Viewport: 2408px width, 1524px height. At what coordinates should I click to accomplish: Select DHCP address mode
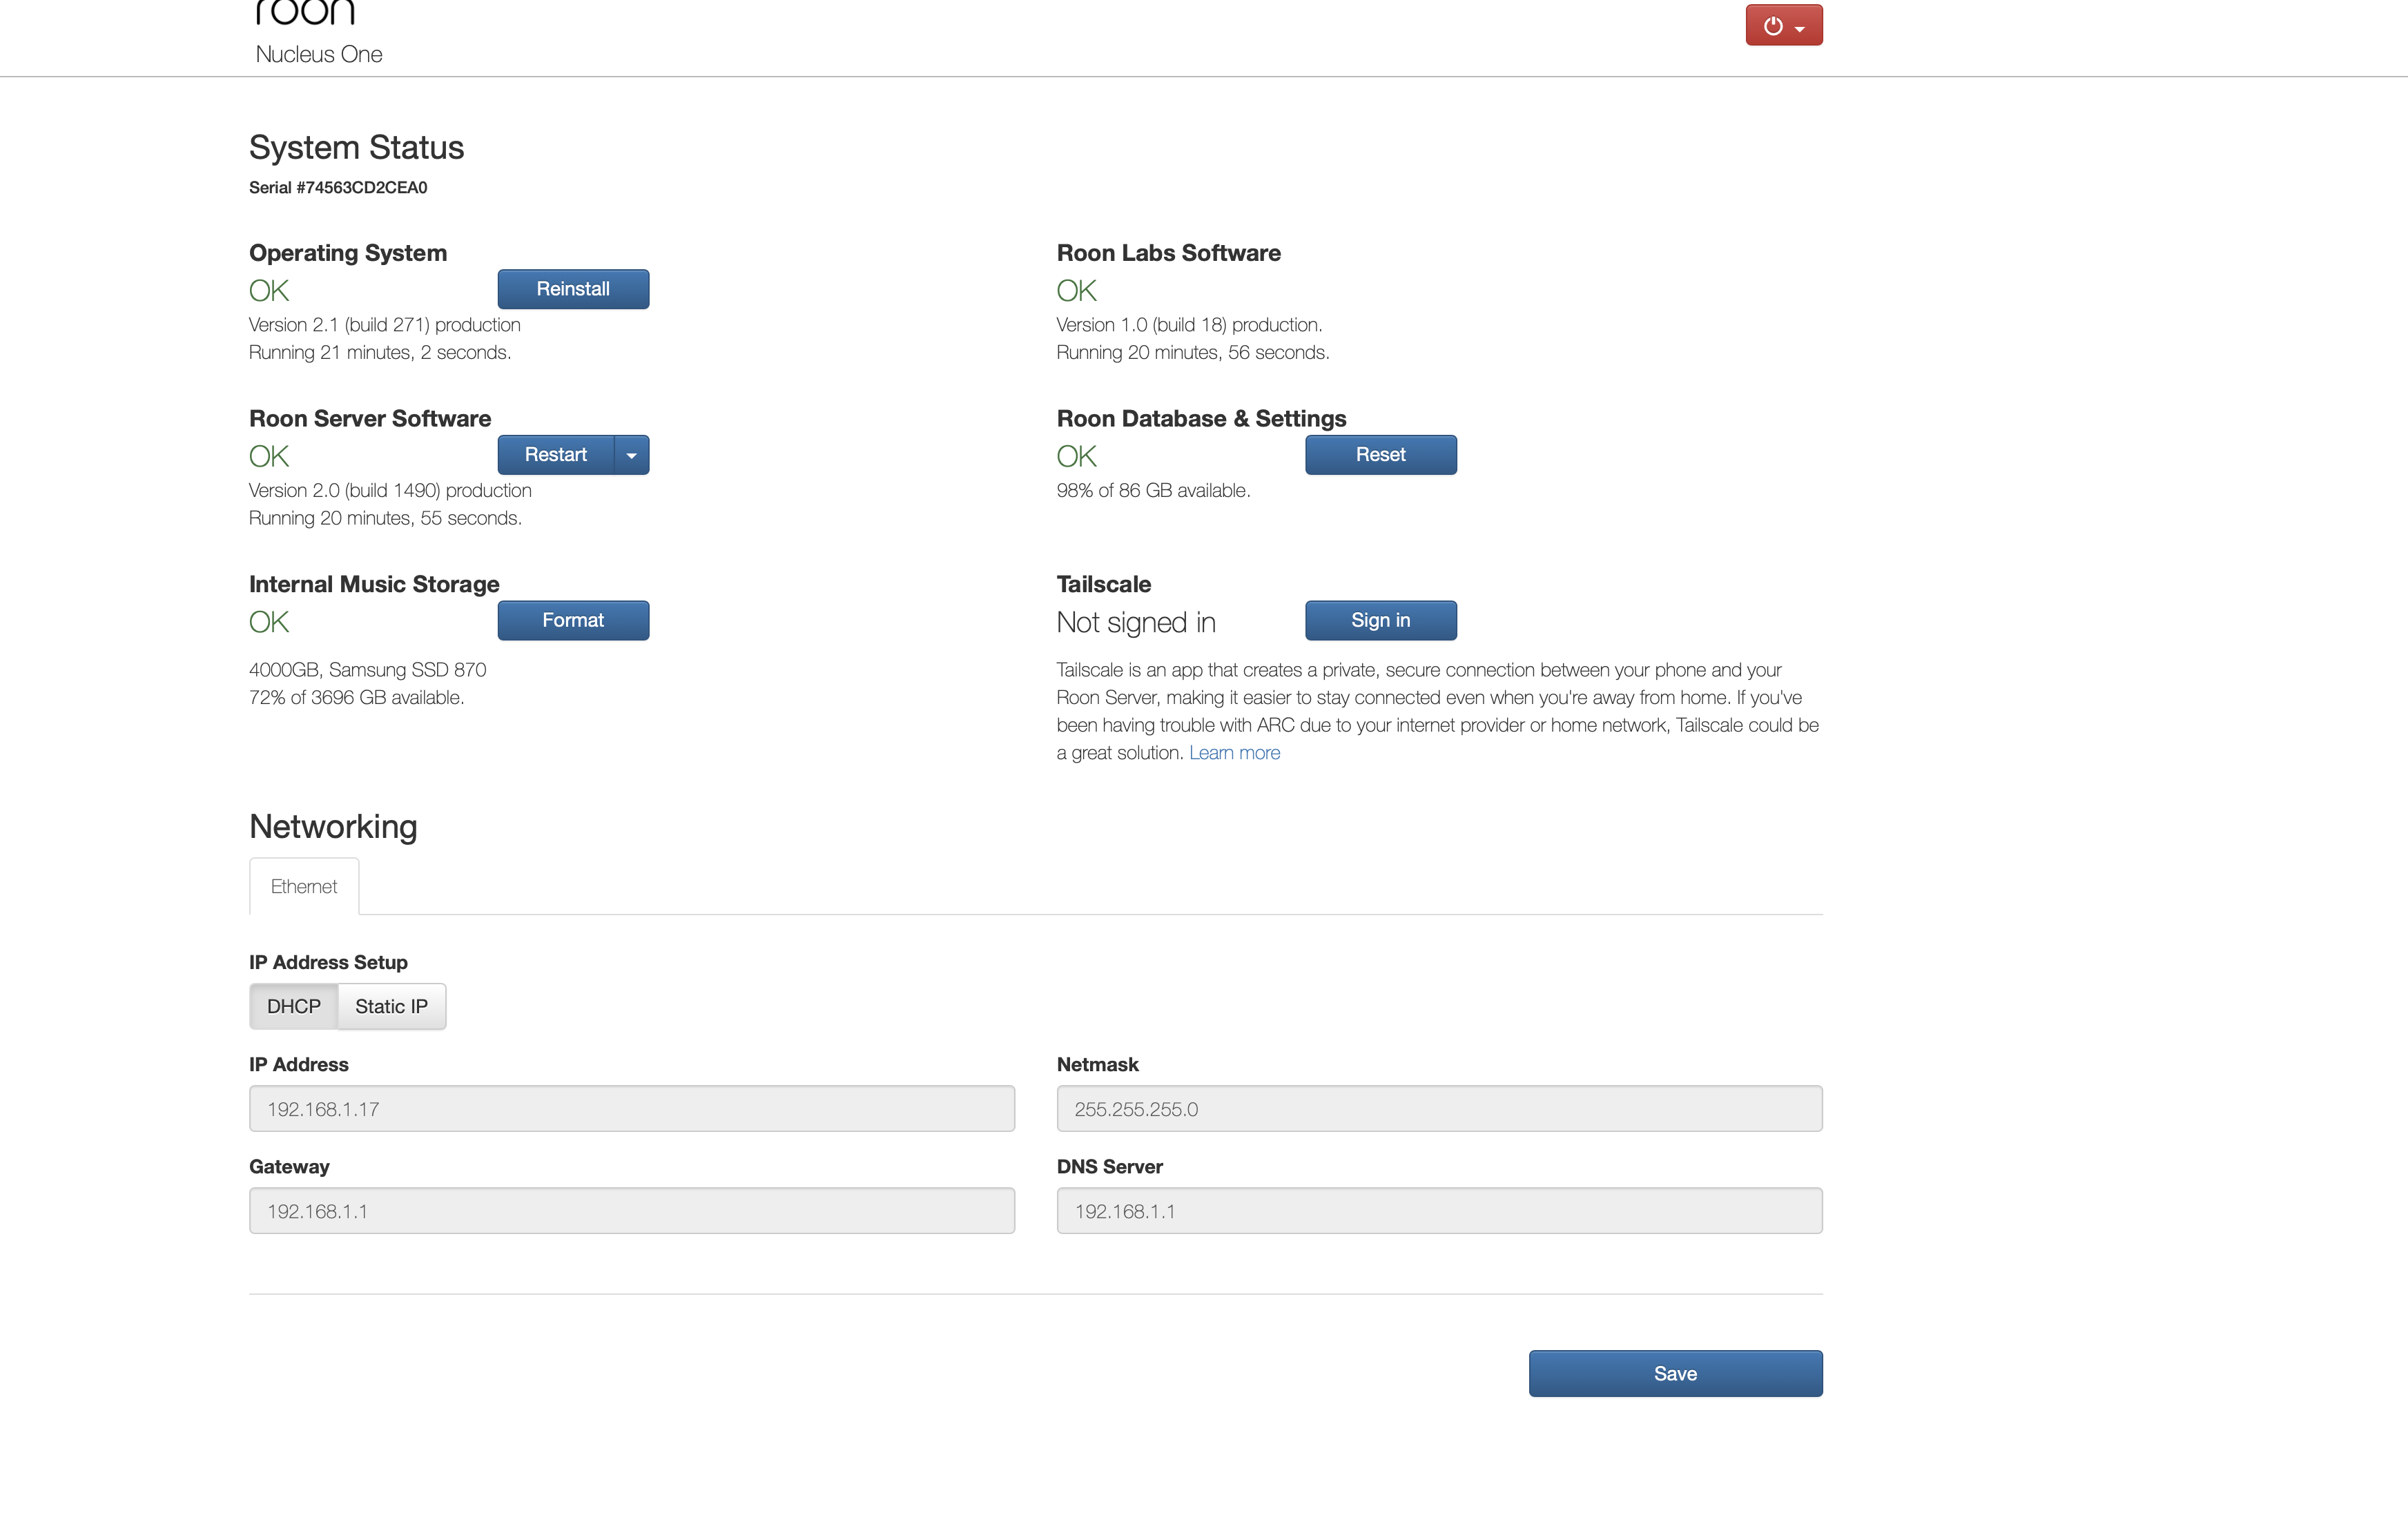pyautogui.click(x=294, y=1006)
